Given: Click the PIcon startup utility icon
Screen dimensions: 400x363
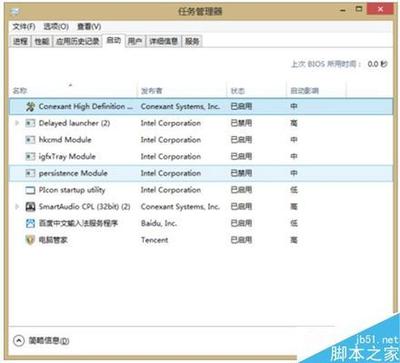Looking at the screenshot, I should point(30,190).
